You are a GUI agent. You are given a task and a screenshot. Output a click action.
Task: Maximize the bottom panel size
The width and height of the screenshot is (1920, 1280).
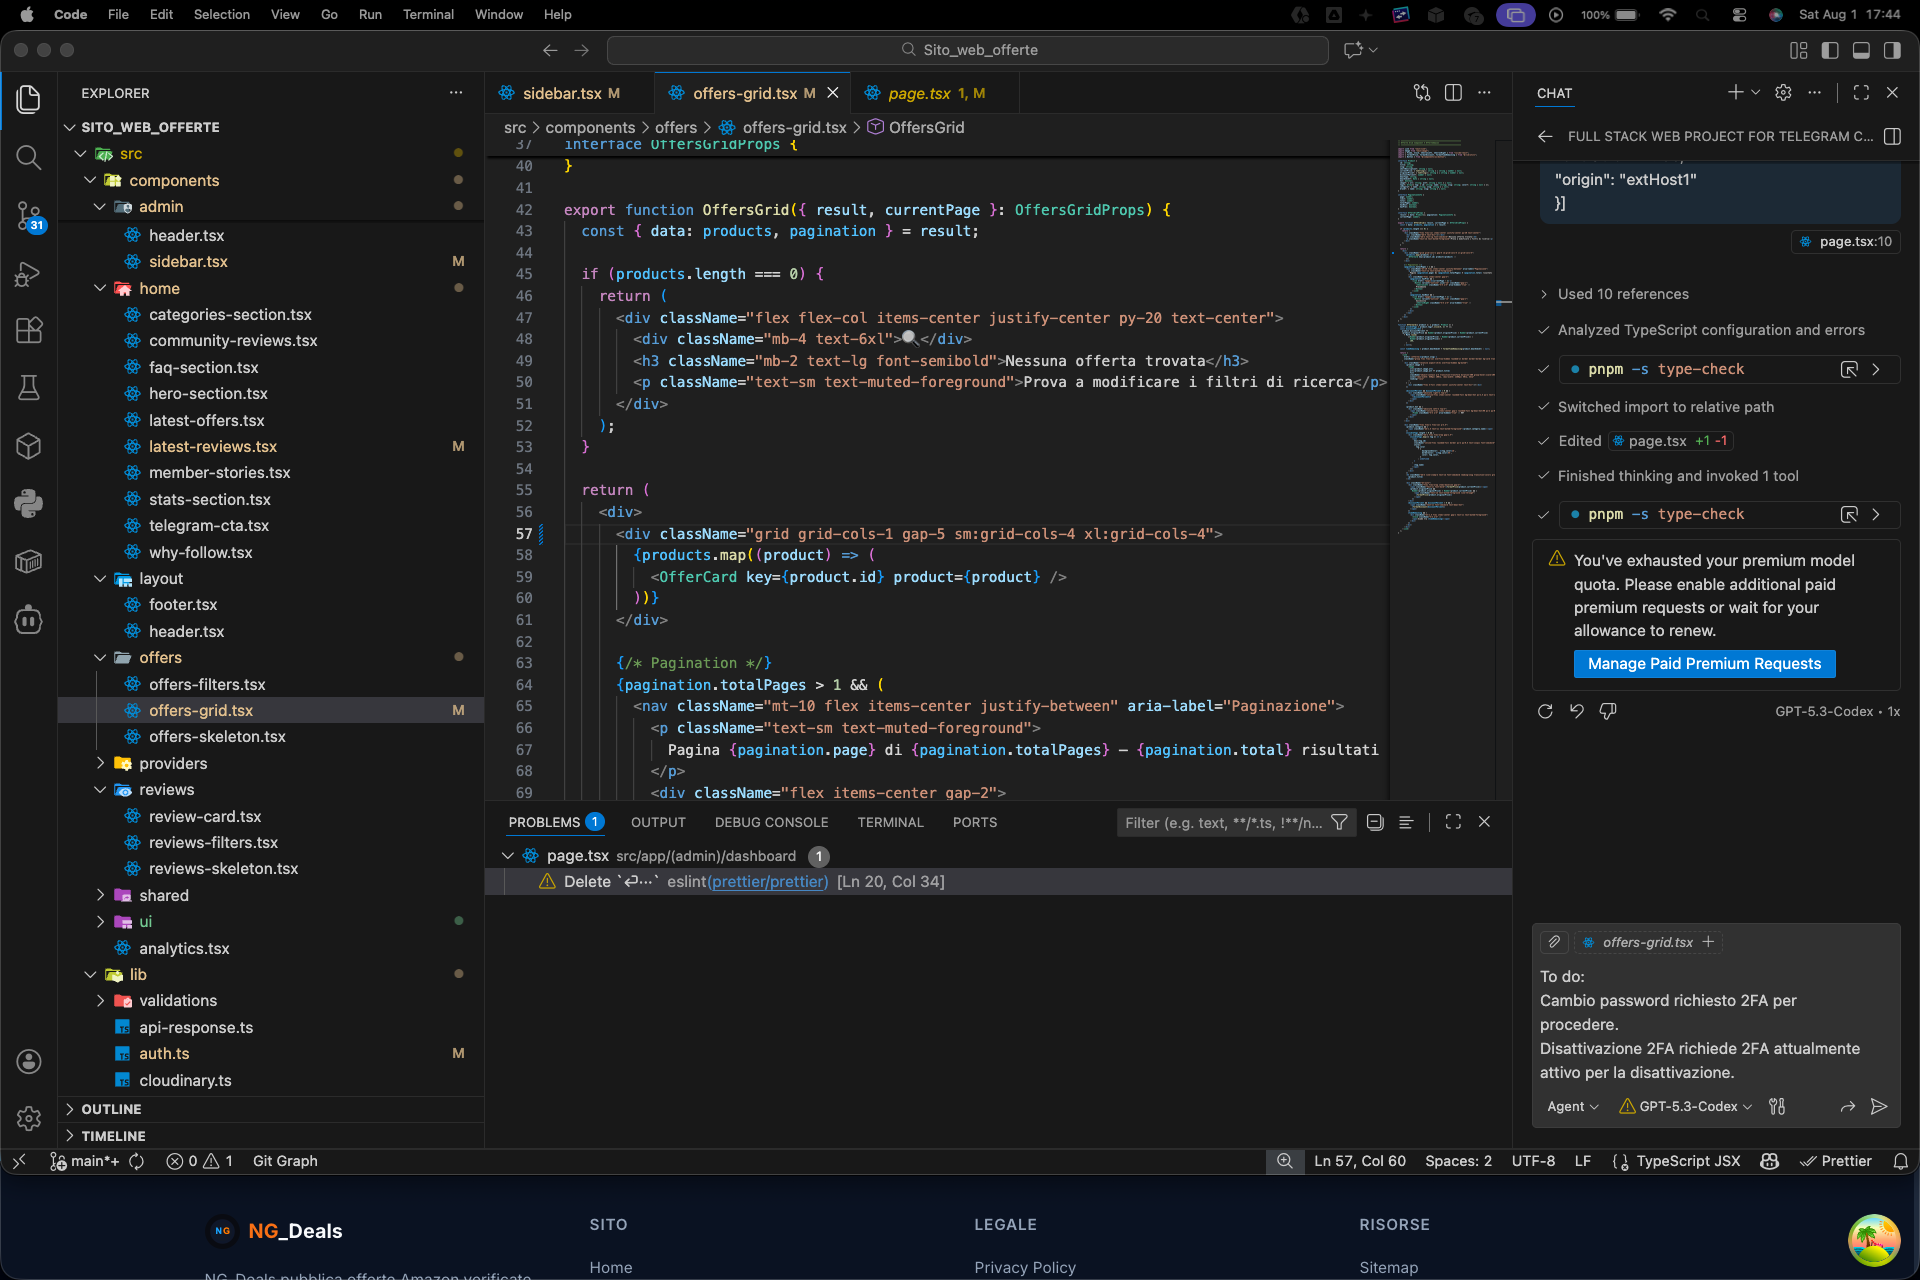pos(1453,822)
